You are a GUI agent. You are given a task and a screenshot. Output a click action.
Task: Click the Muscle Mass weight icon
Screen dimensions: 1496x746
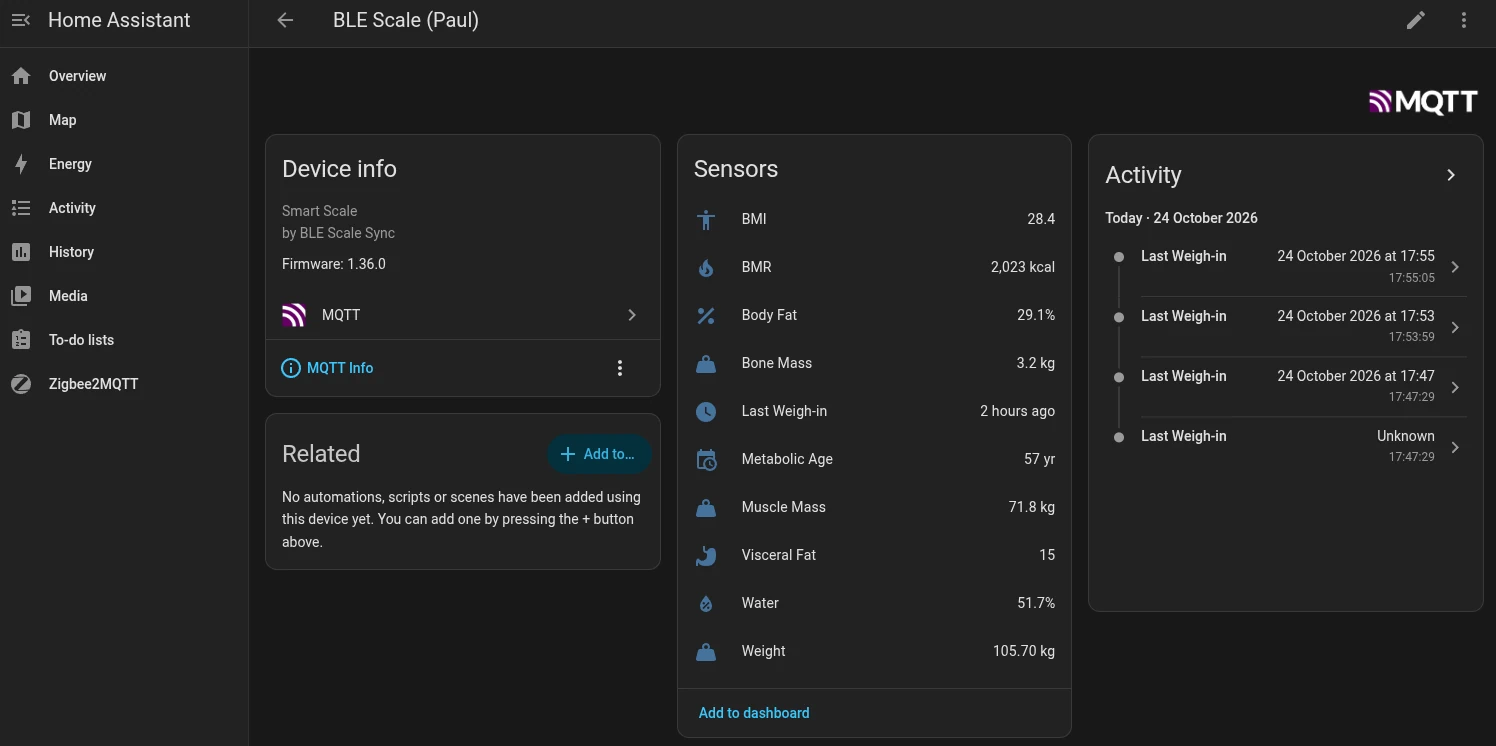point(706,507)
